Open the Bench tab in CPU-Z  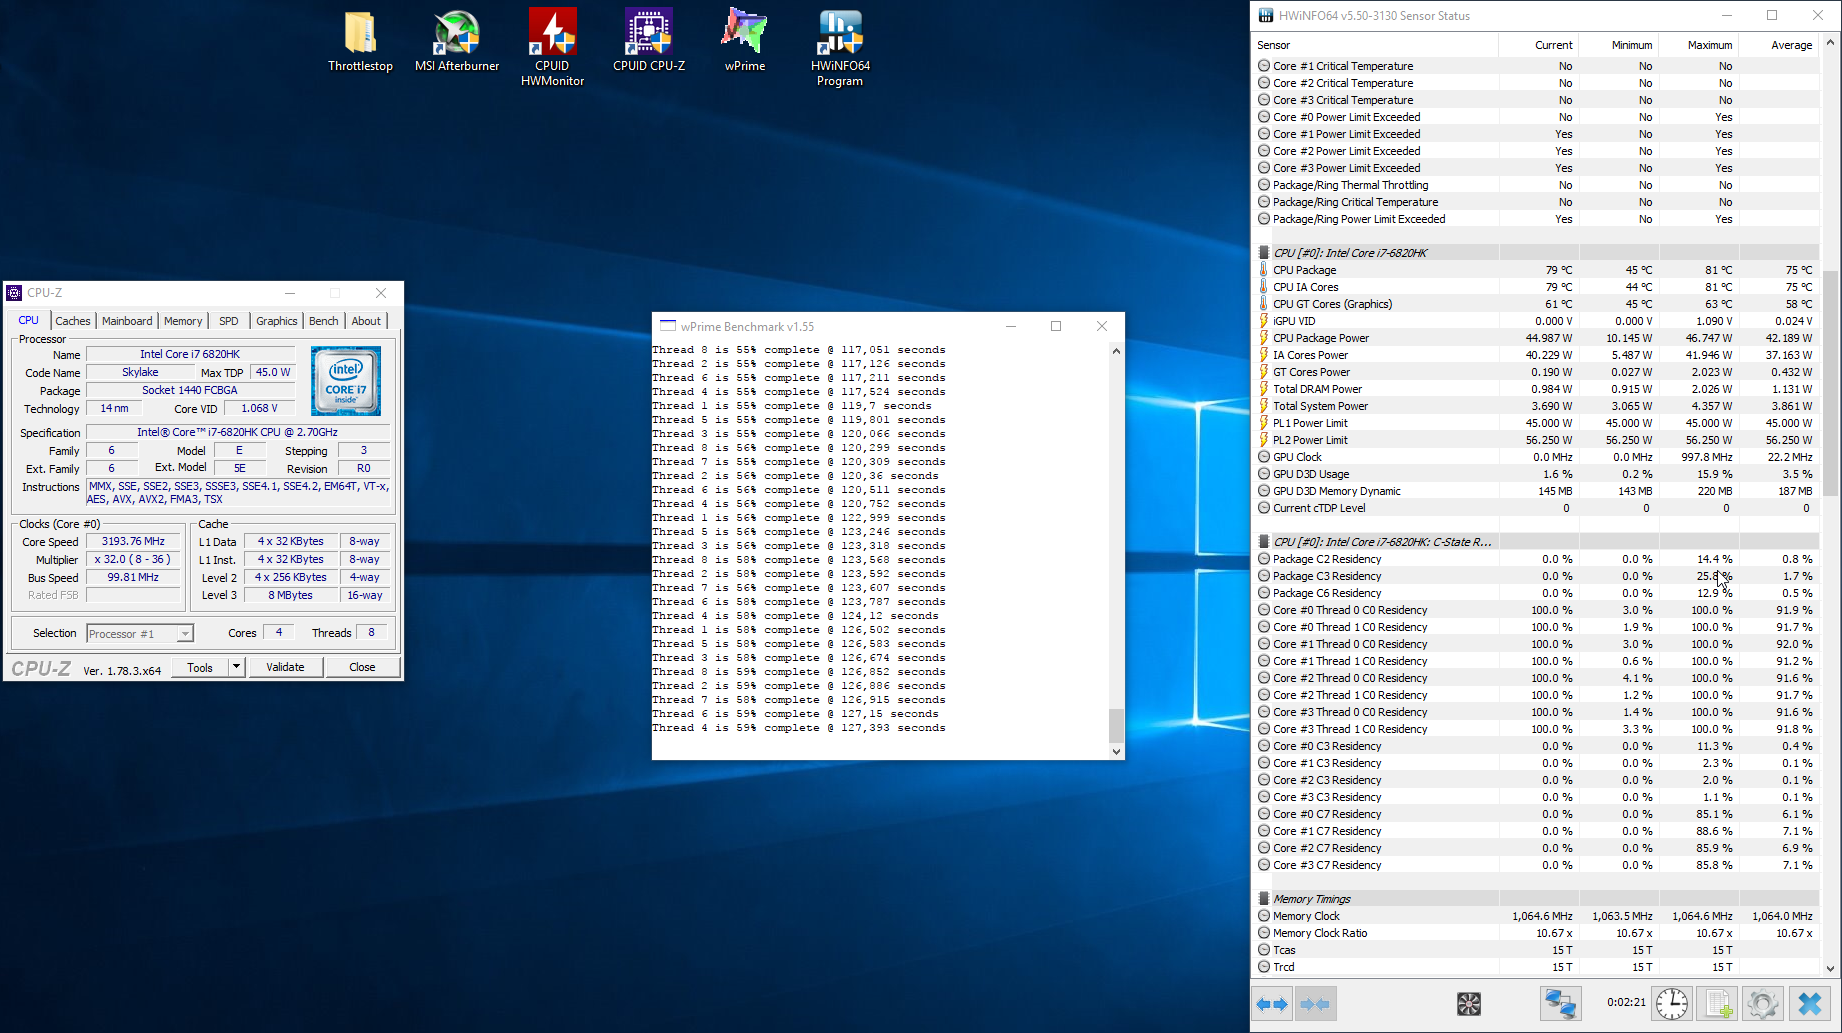(323, 321)
